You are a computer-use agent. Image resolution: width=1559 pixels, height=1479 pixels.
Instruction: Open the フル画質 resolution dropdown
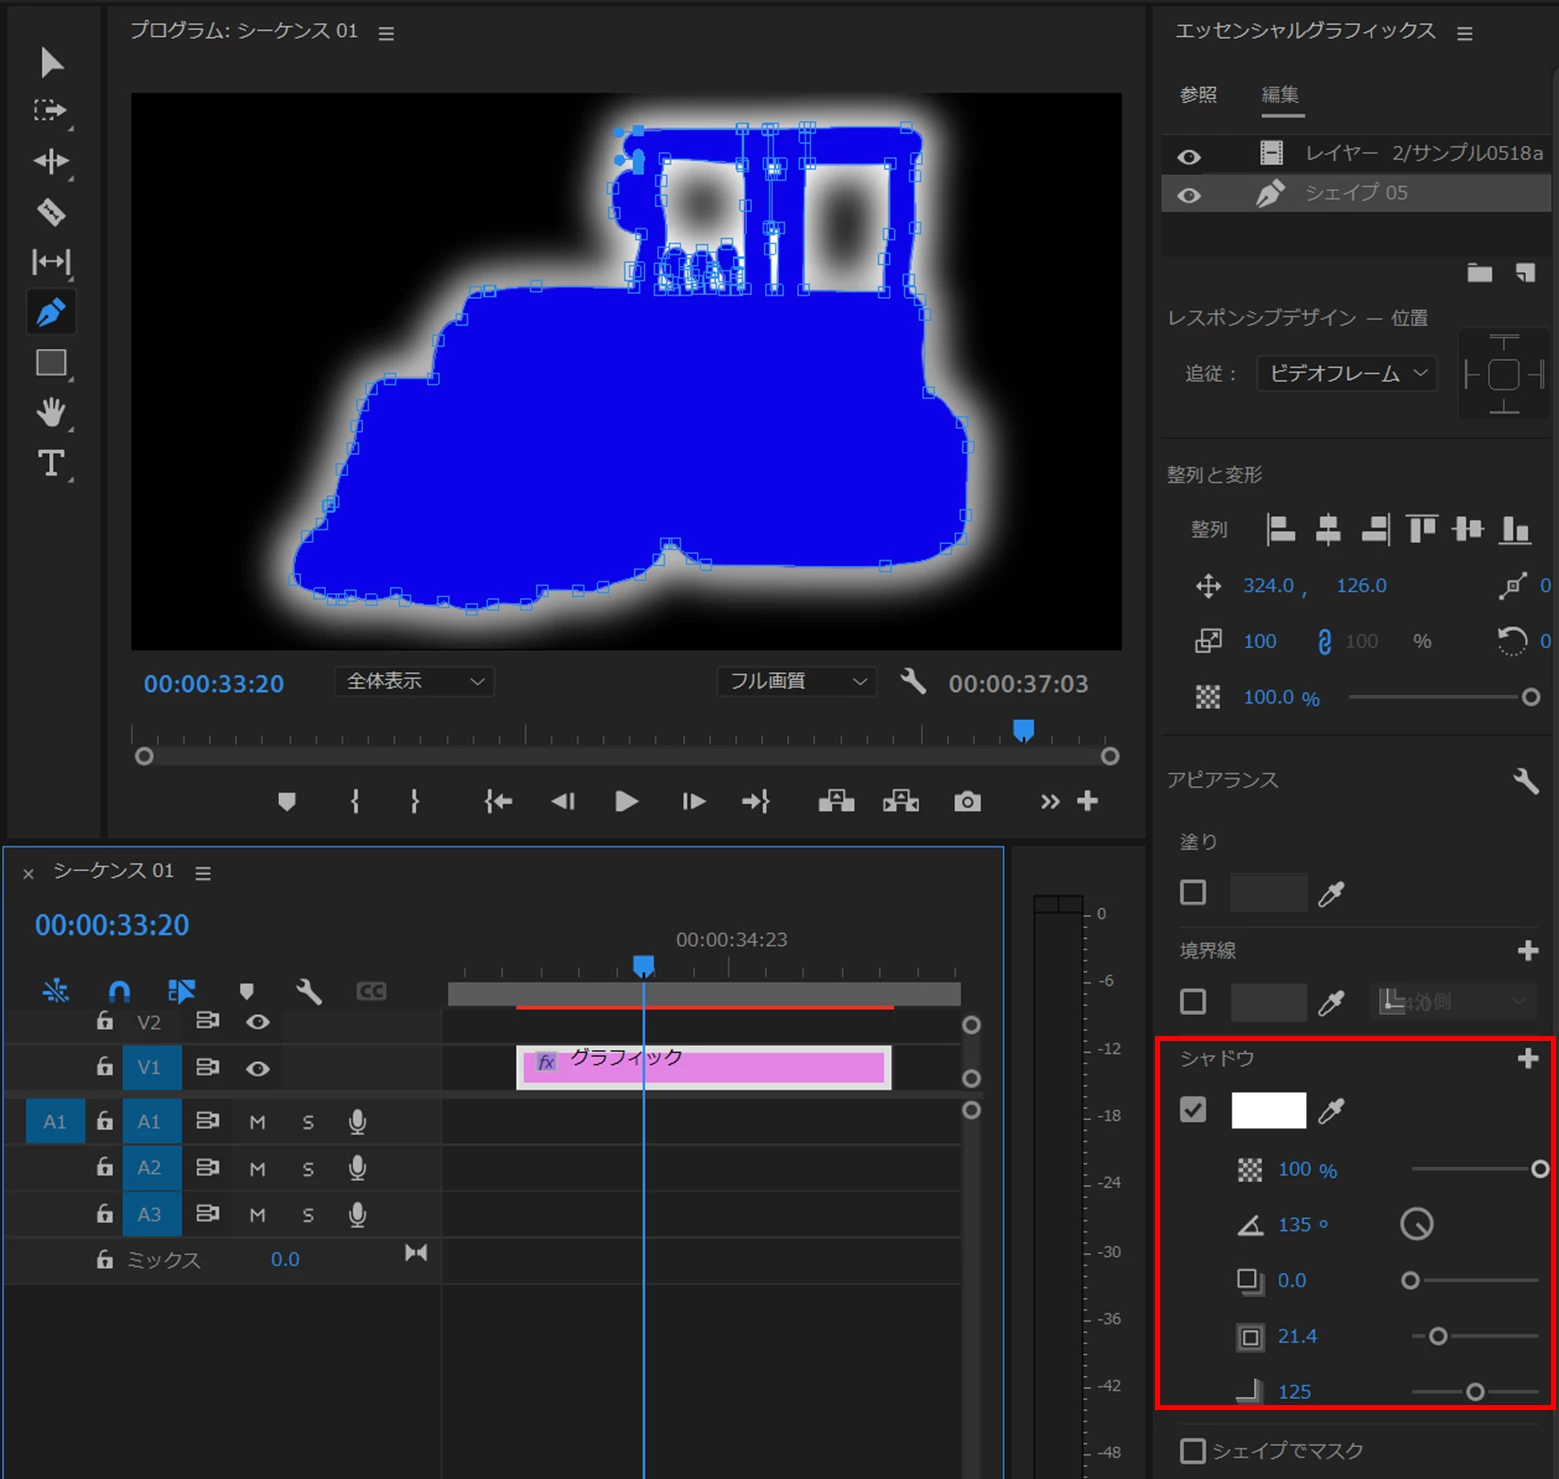797,682
